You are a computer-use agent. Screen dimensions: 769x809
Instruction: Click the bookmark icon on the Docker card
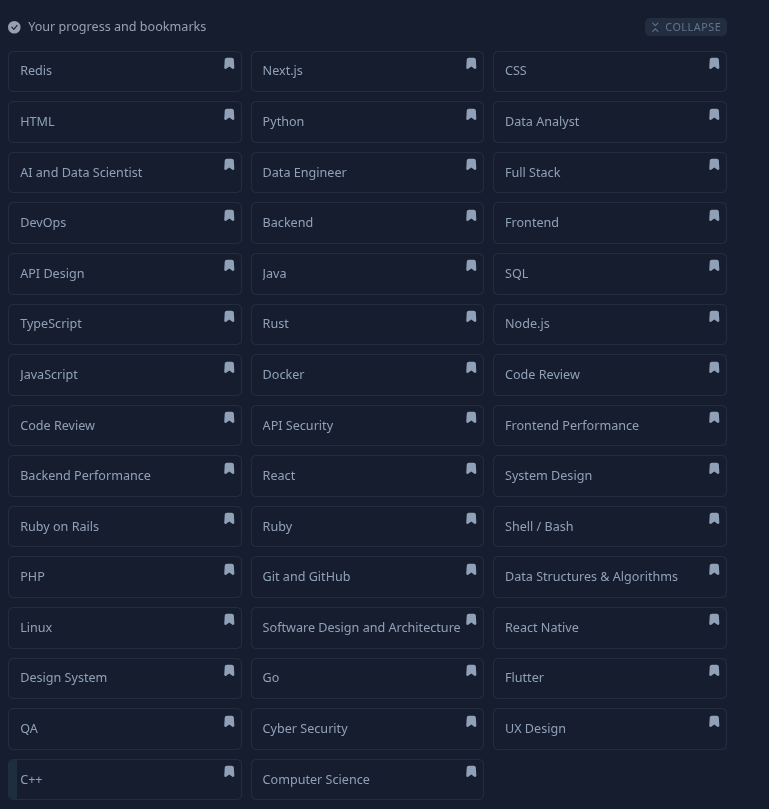[471, 367]
